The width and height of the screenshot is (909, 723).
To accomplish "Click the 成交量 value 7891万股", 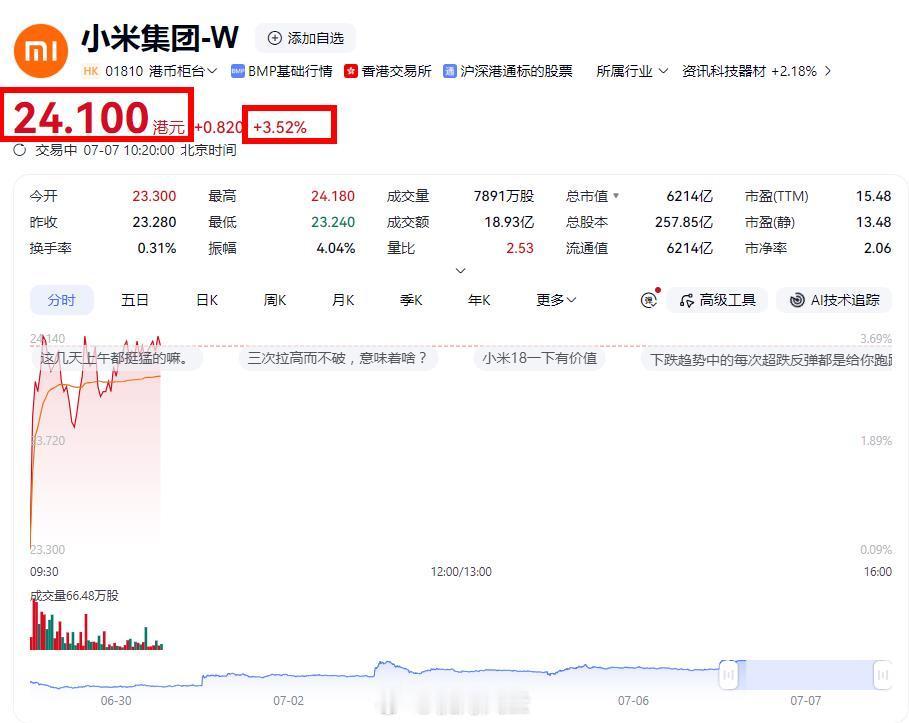I will pos(503,196).
